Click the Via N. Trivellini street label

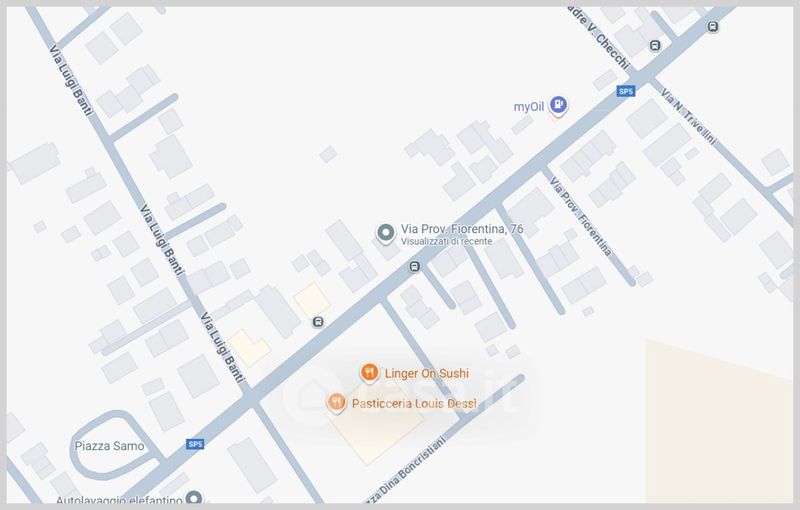[688, 117]
